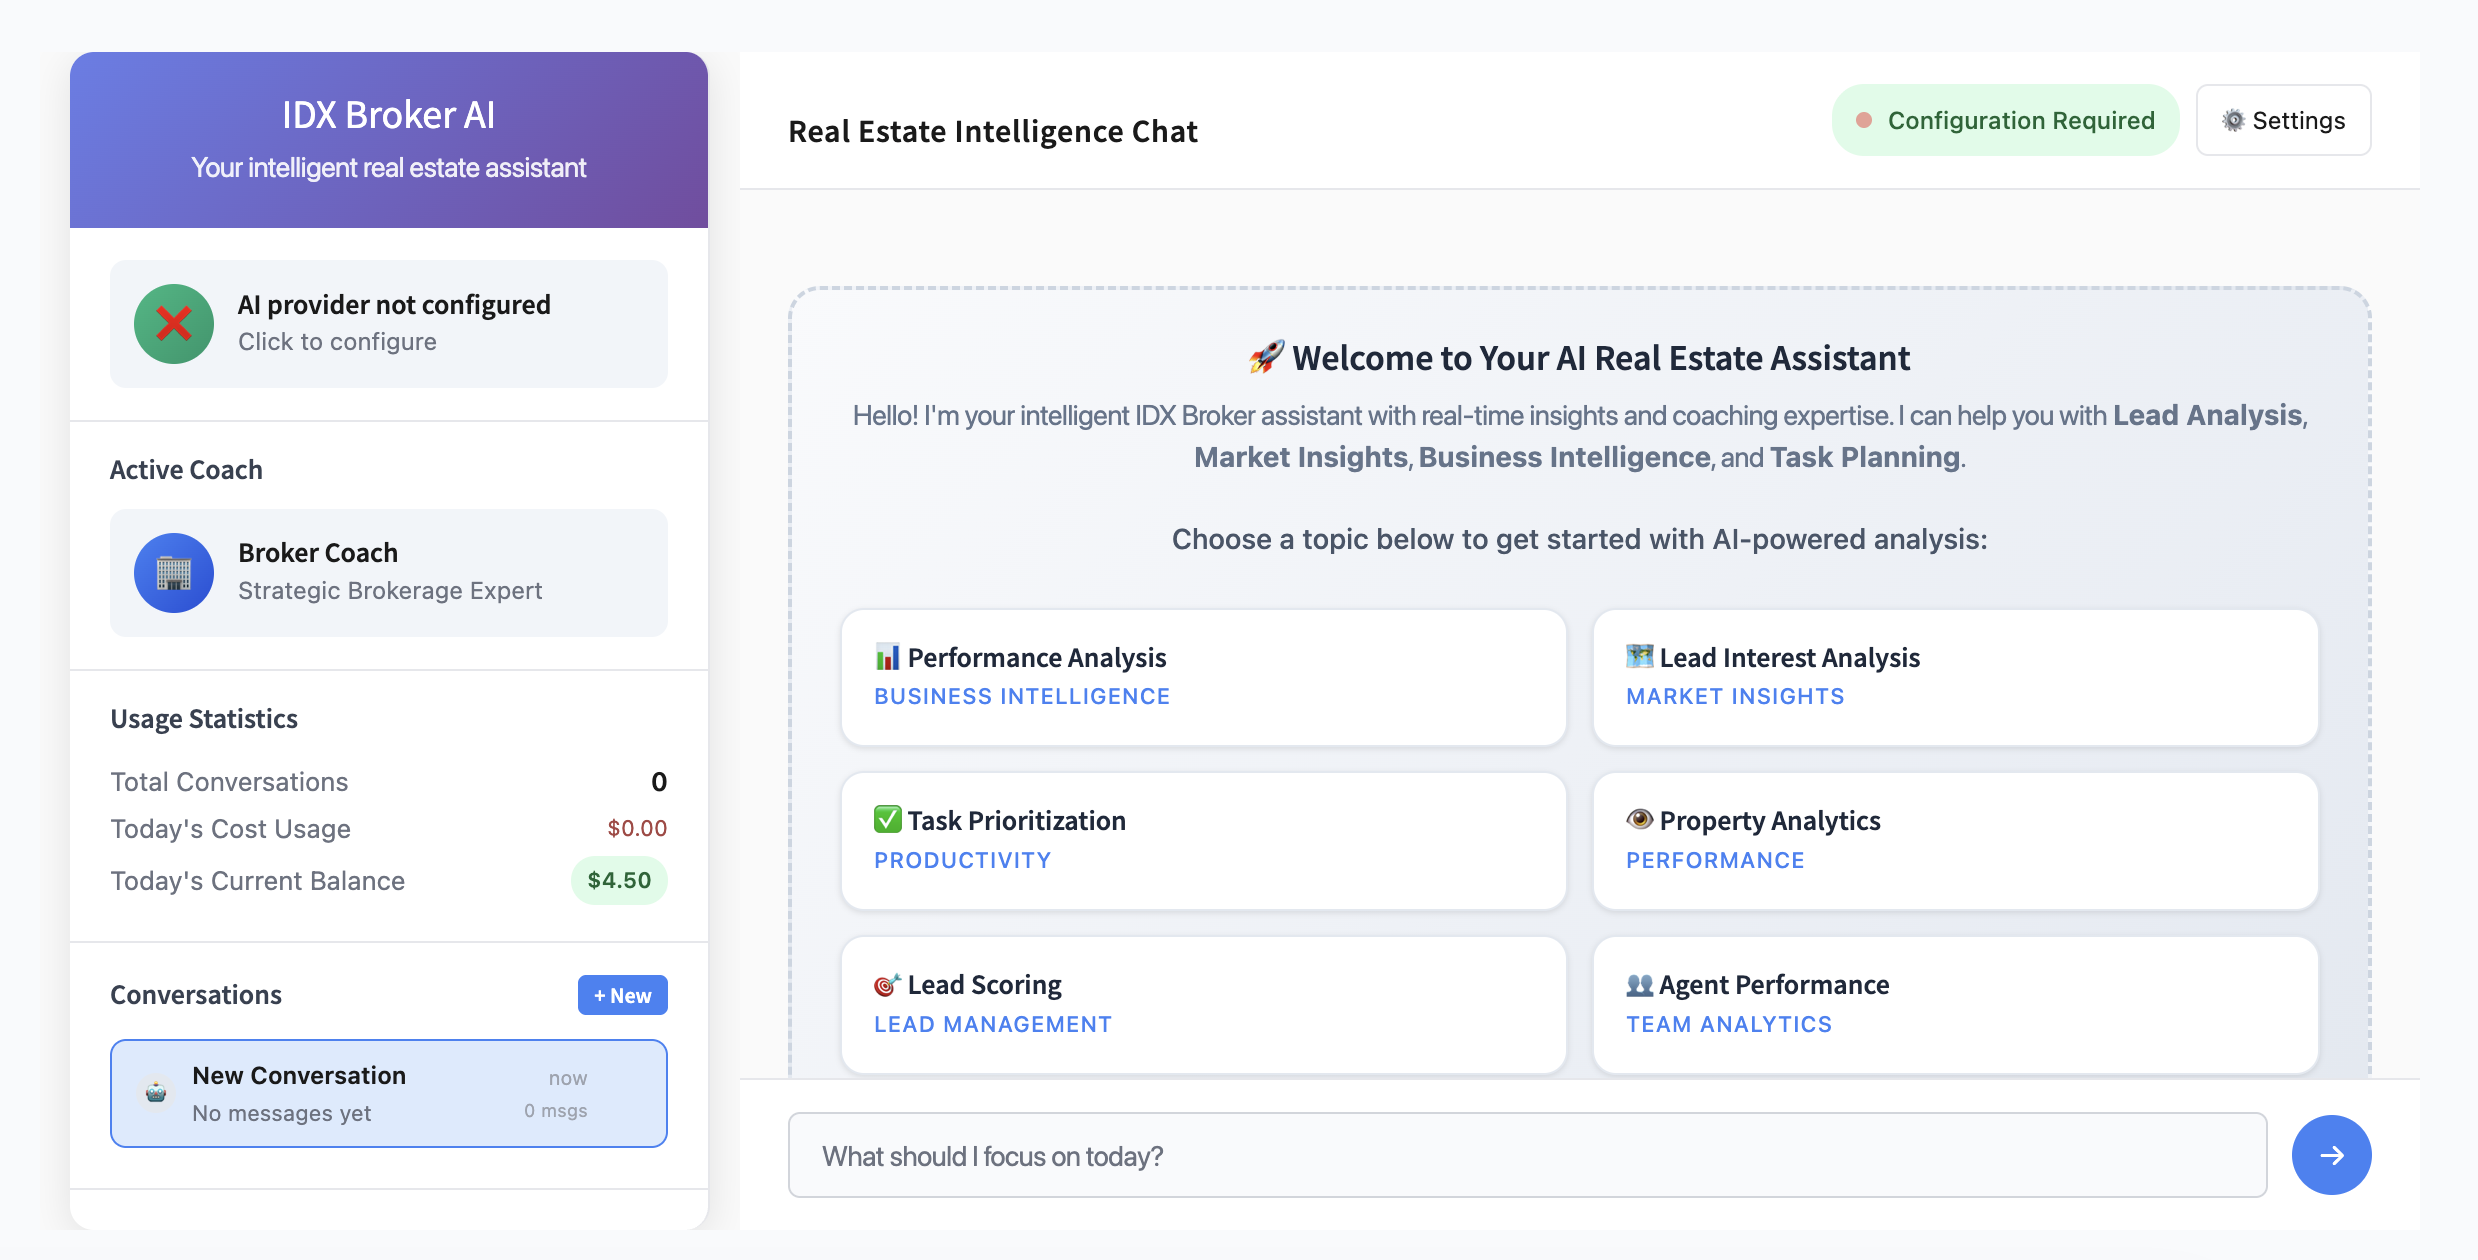Click the rocket icon in welcome heading
The height and width of the screenshot is (1260, 2478).
pyautogui.click(x=1266, y=357)
